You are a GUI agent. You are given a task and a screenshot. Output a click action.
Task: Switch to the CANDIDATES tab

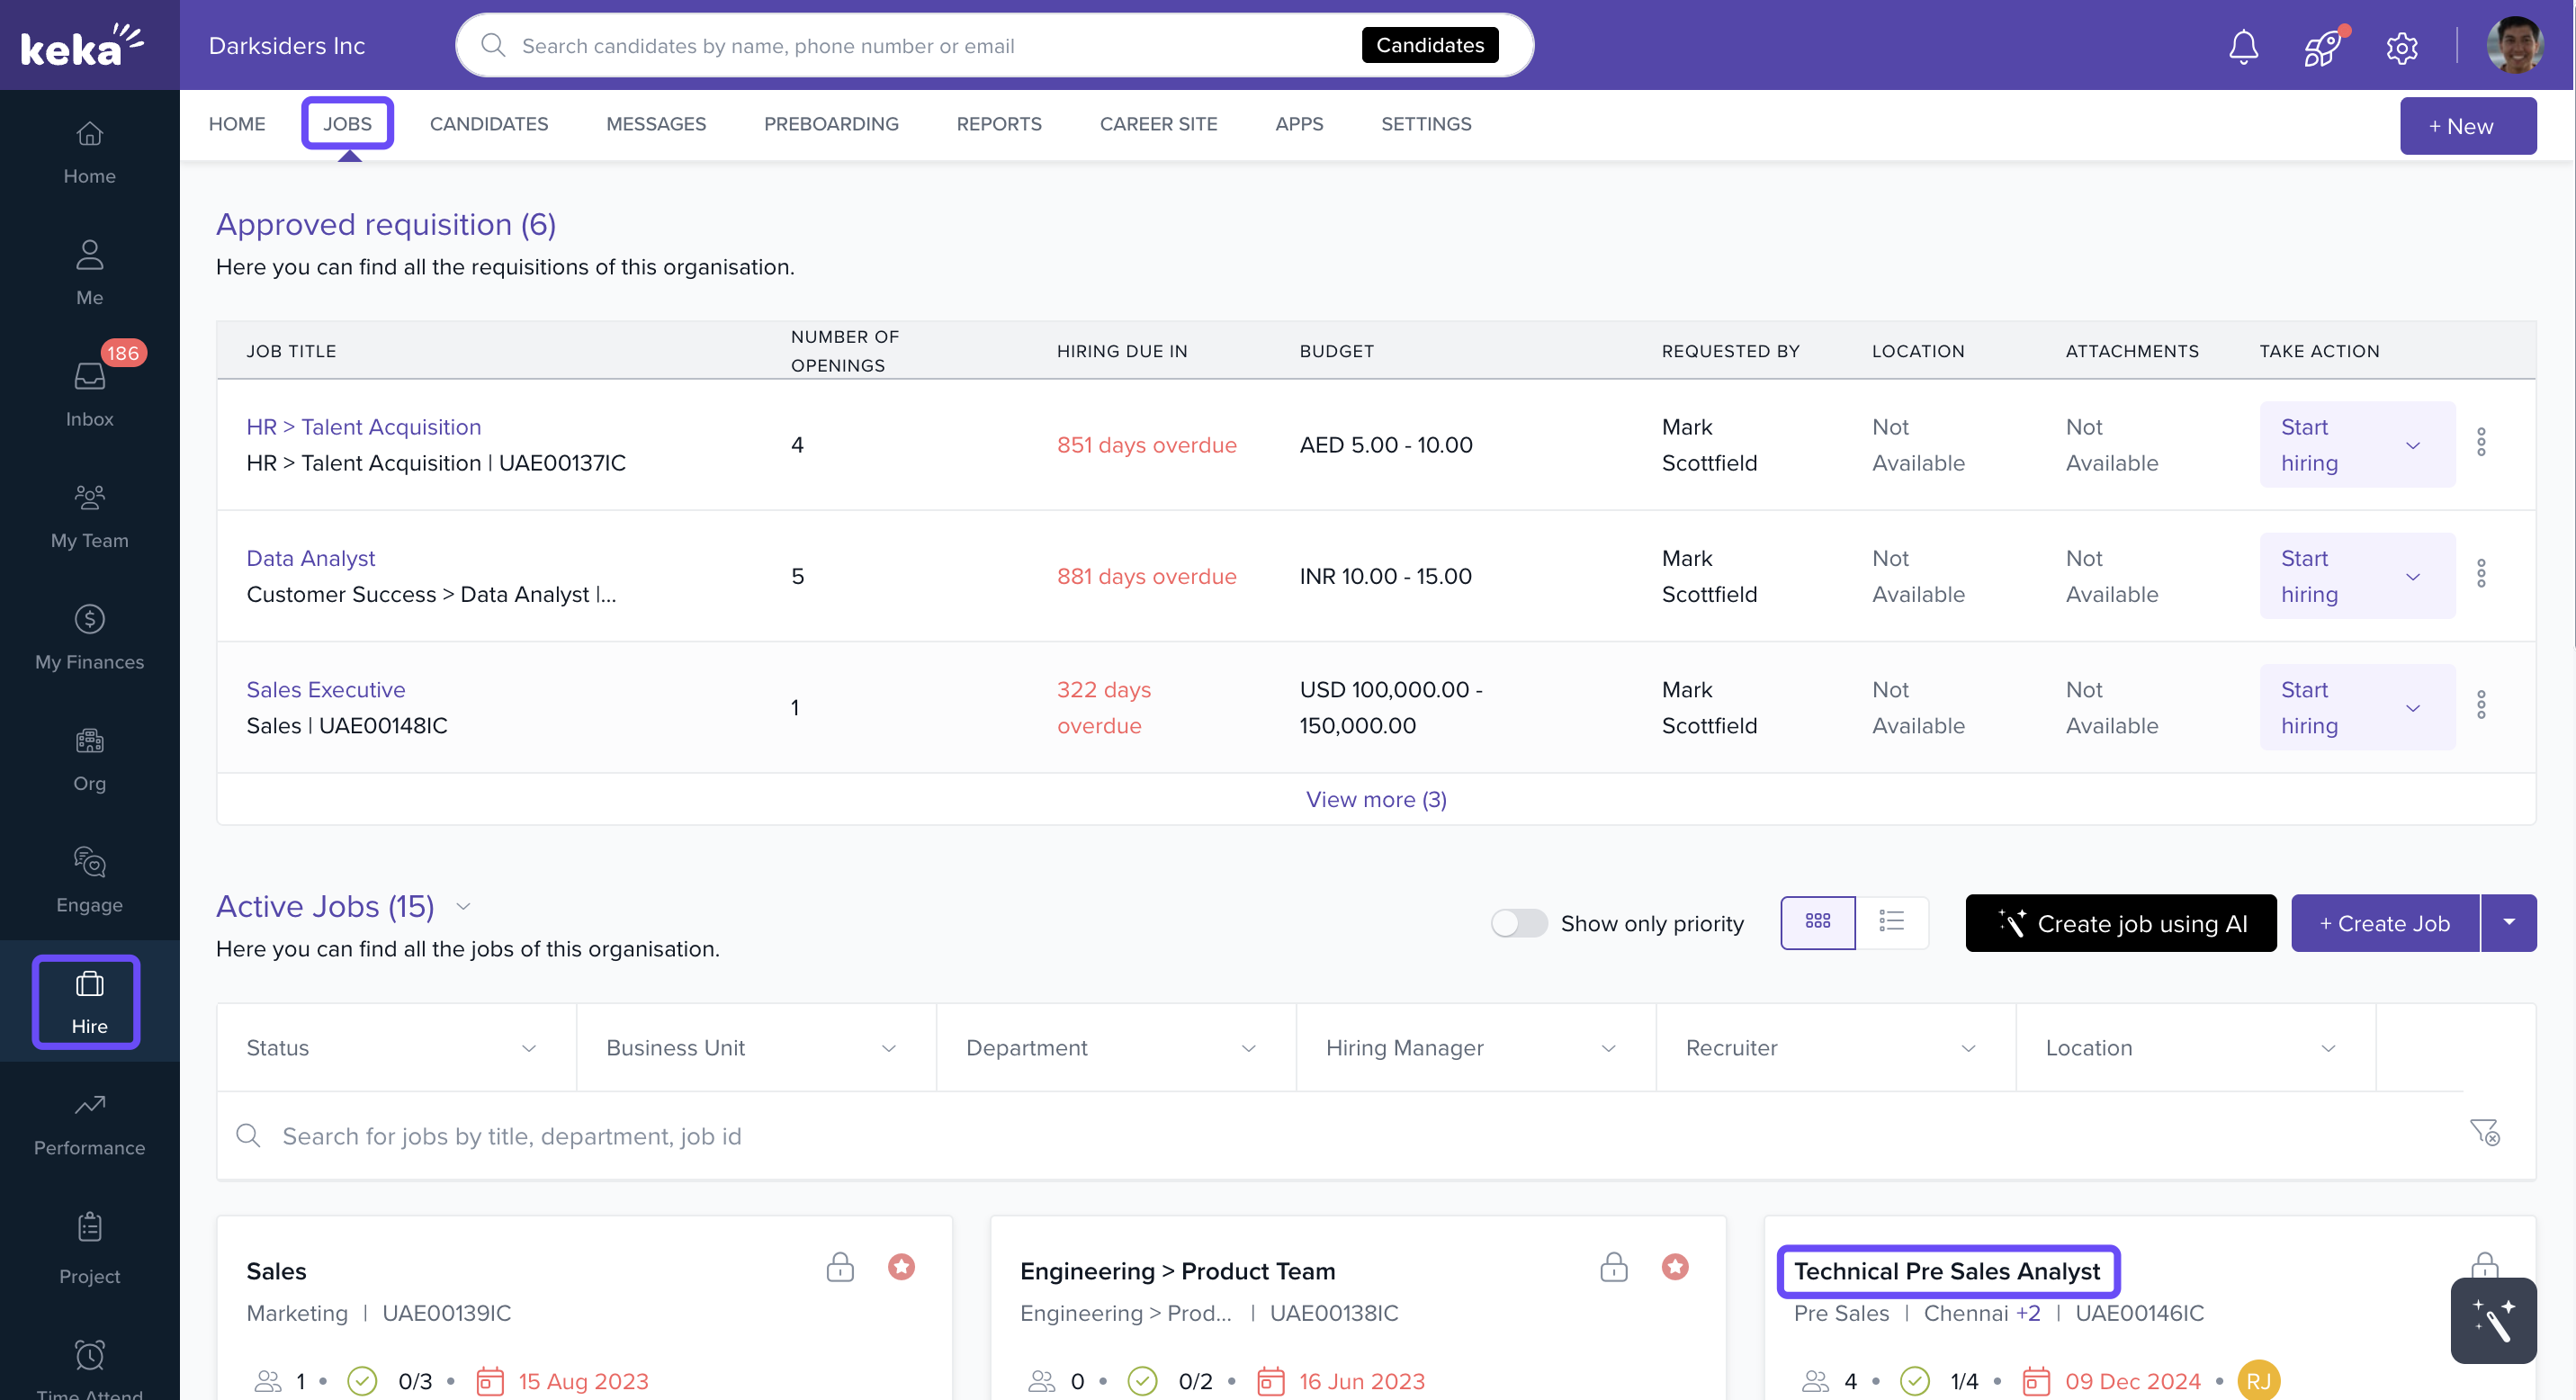[488, 124]
